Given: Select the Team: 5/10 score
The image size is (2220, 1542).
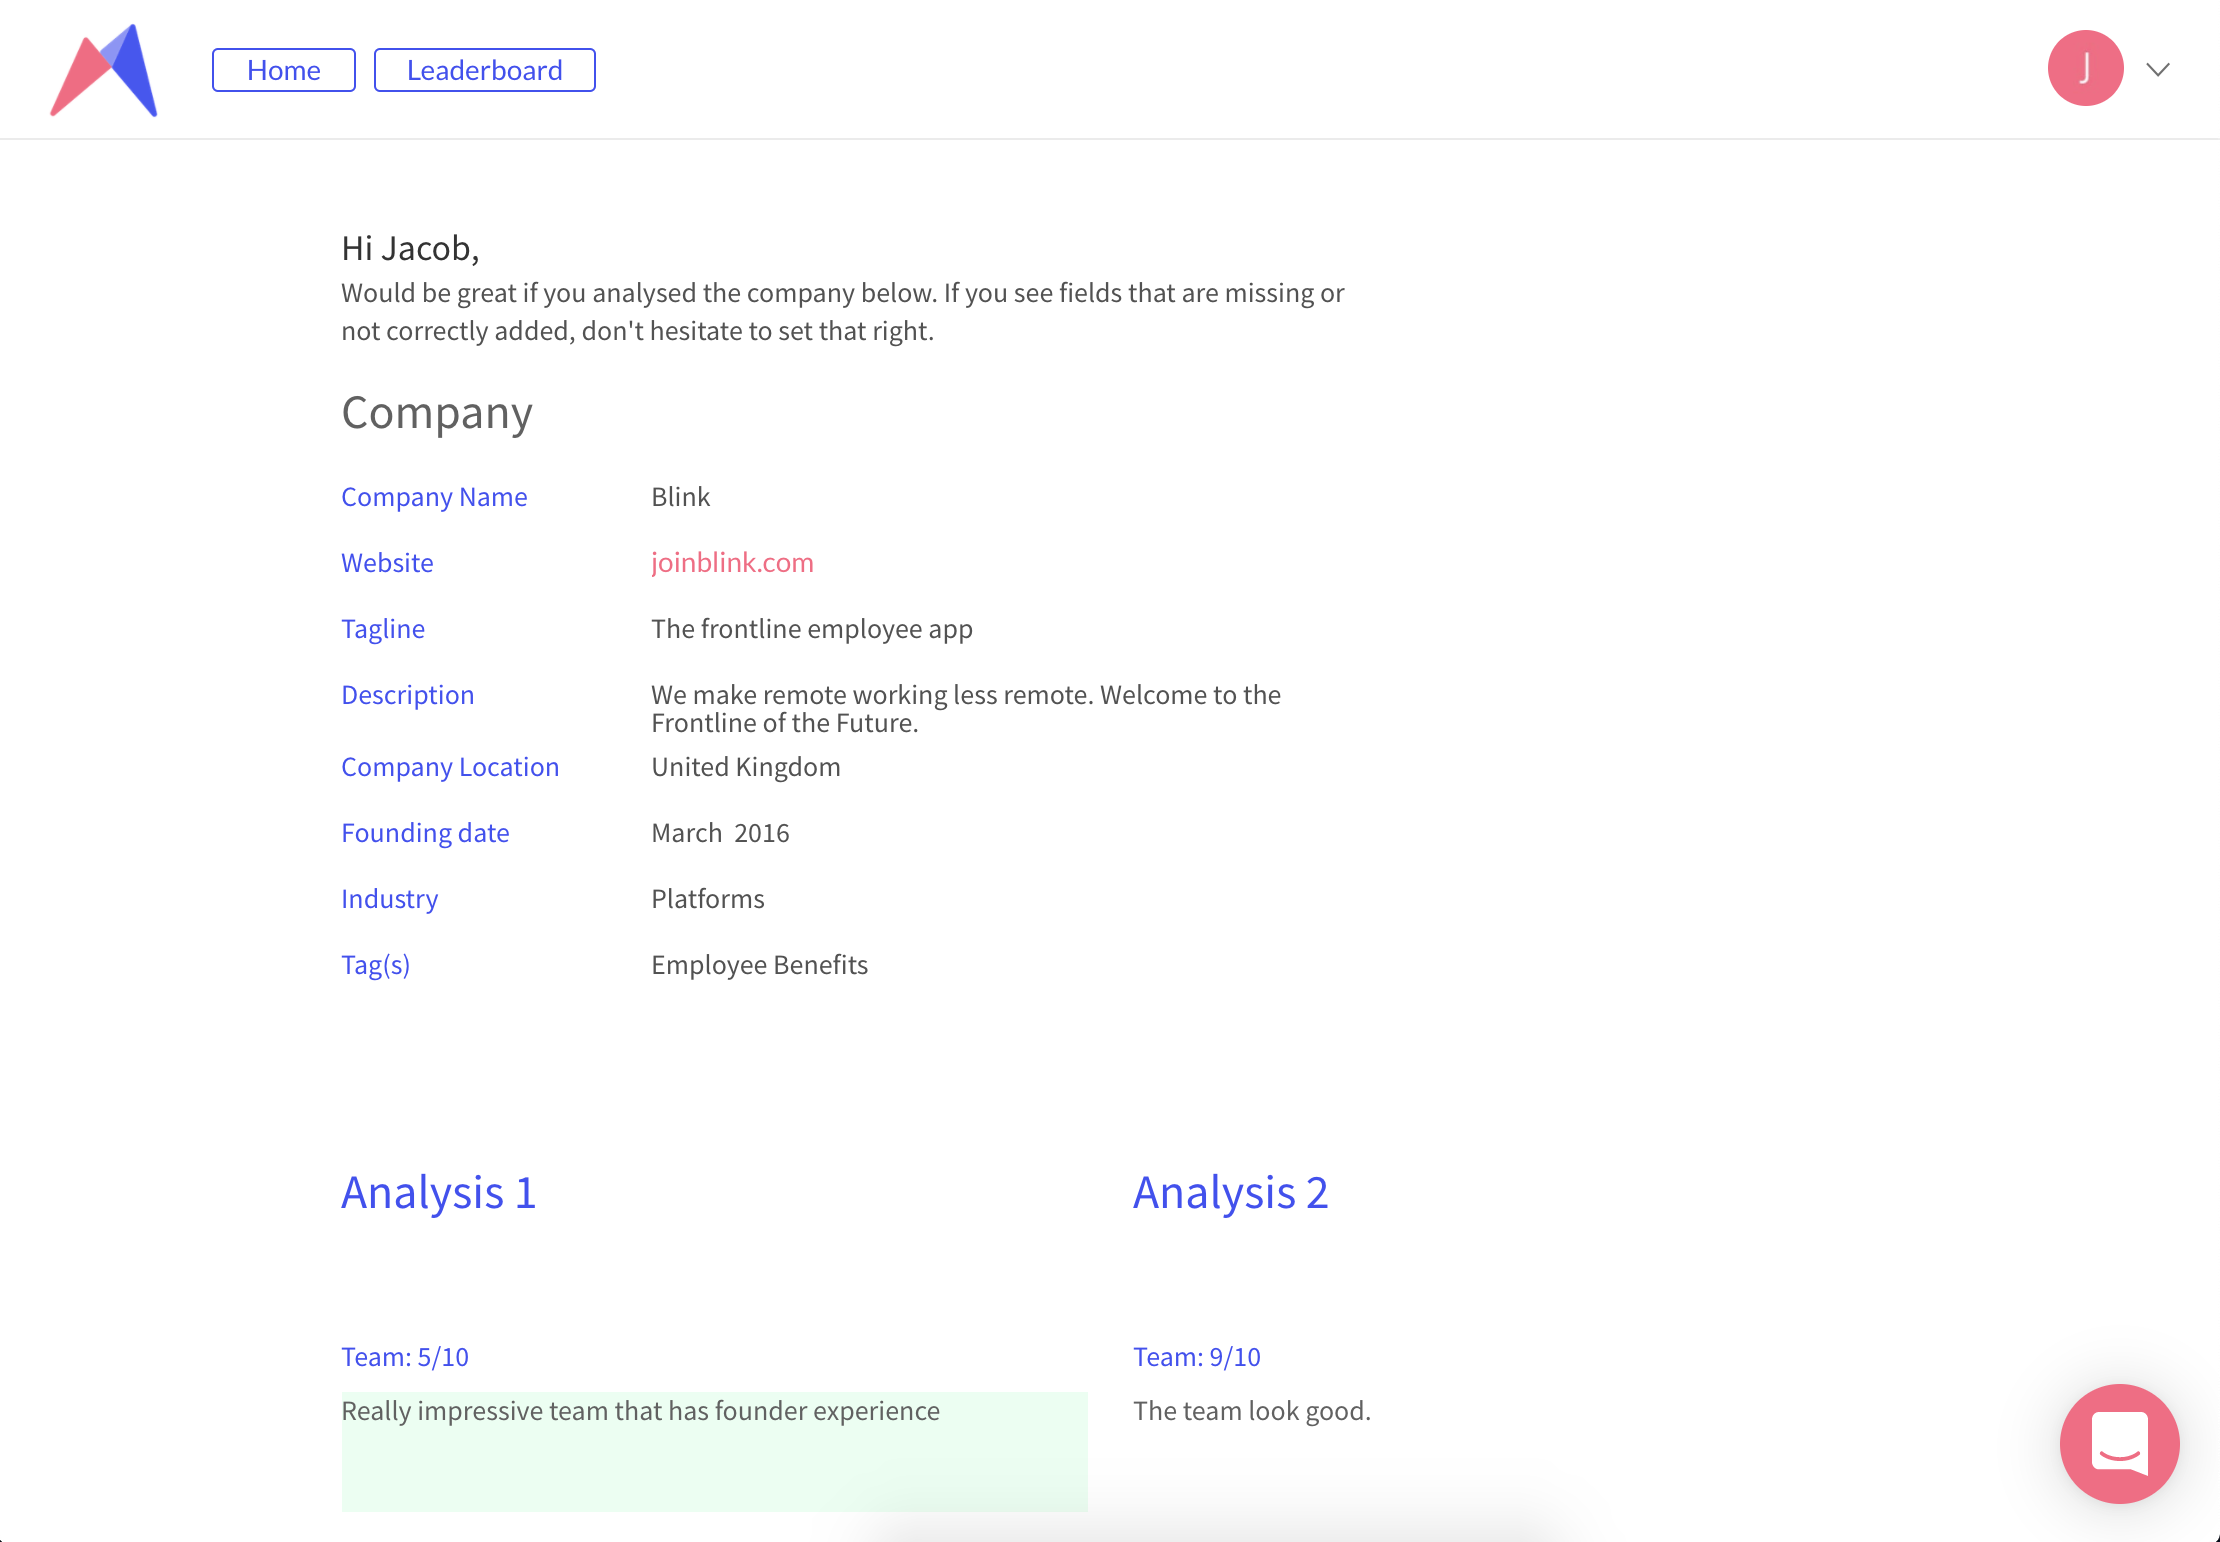Looking at the screenshot, I should [404, 1357].
